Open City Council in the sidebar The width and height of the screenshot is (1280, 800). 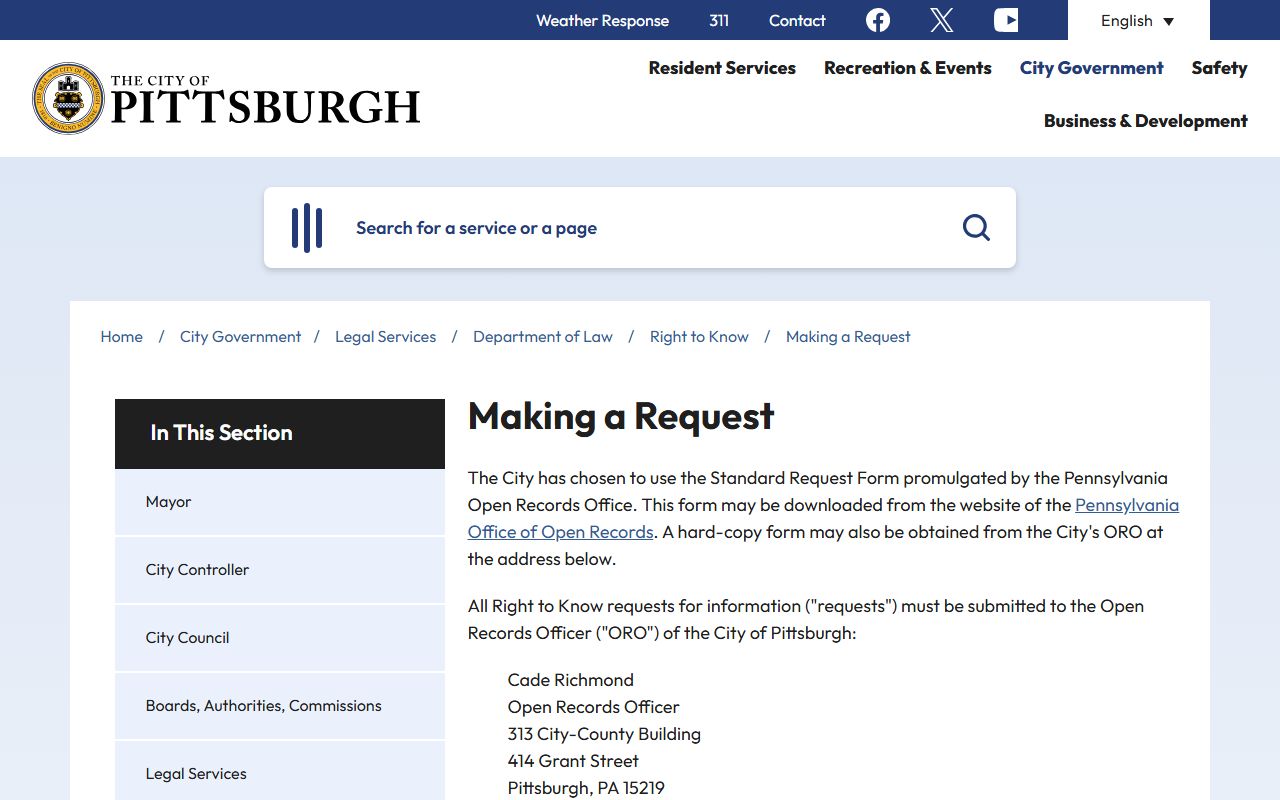(x=280, y=638)
